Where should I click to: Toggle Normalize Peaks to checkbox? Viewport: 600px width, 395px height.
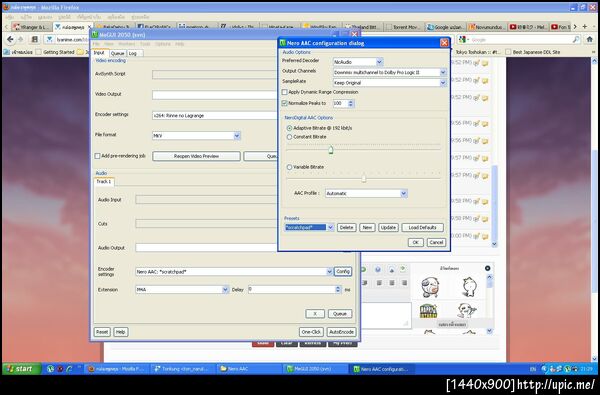[x=284, y=103]
